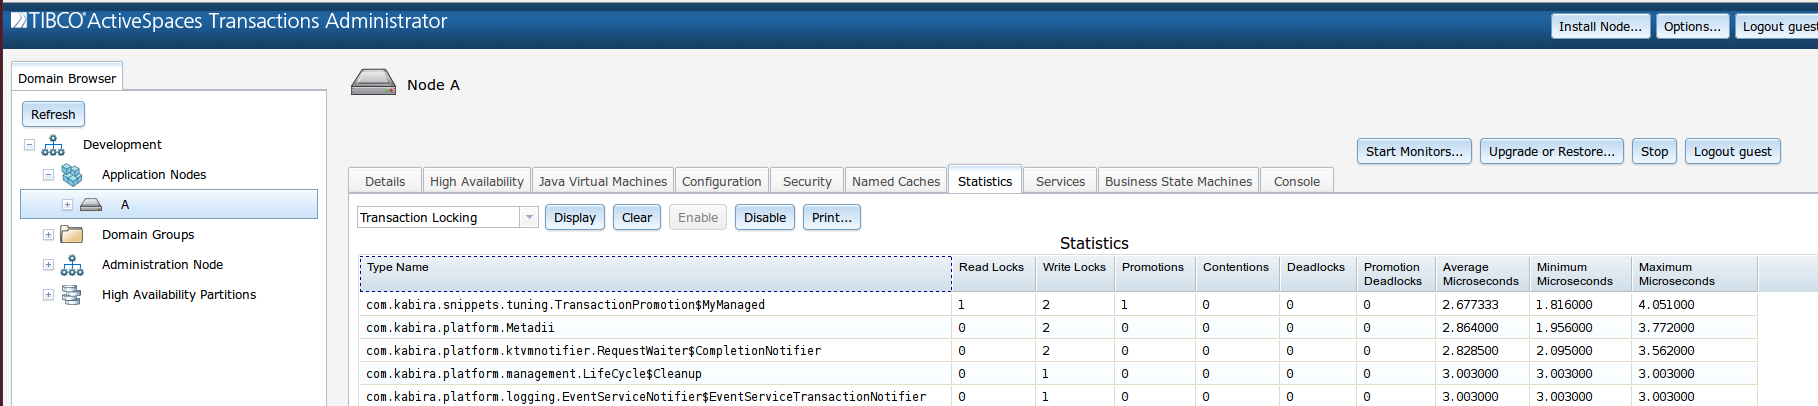Click the Clear statistics button
Screen dimensions: 1818x406
(637, 217)
